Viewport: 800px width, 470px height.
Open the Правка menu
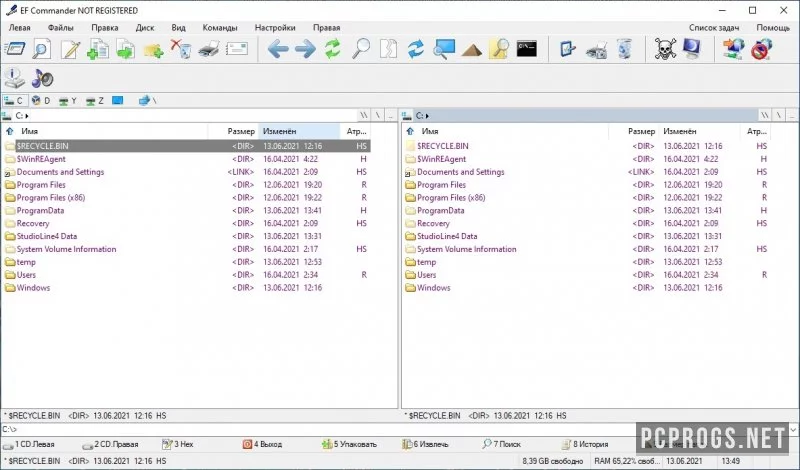[105, 28]
